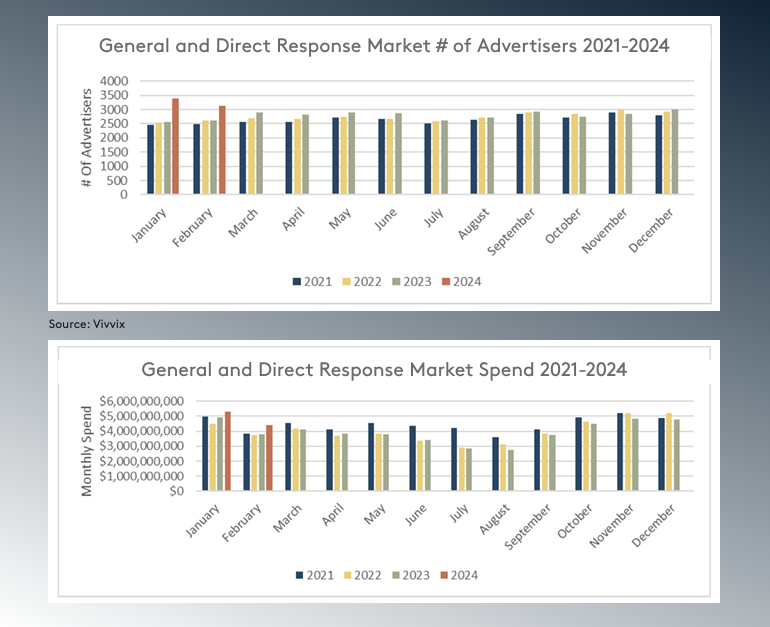
Task: Click the February 2024 orange bar in the Advertisers chart
Action: click(x=222, y=150)
